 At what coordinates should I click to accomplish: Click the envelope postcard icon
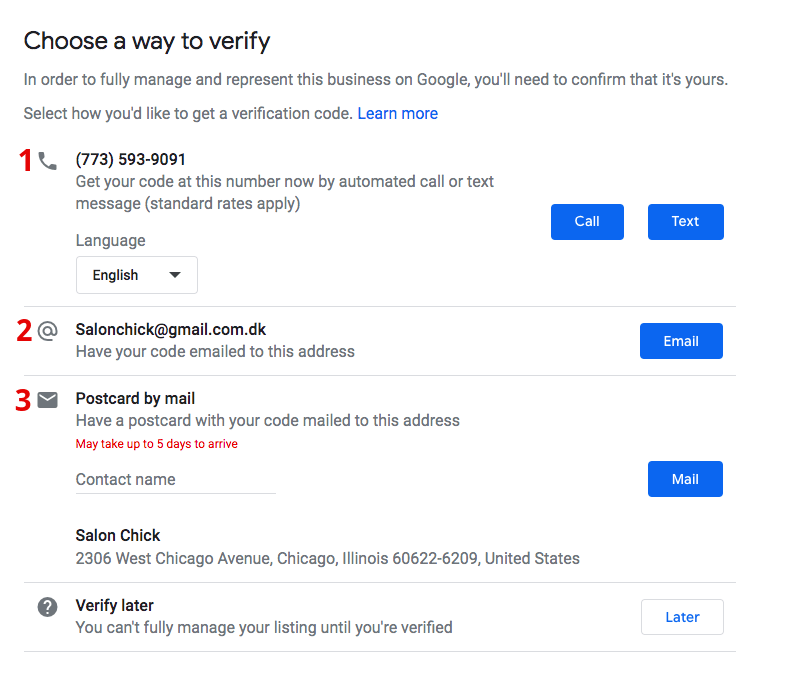(x=48, y=400)
